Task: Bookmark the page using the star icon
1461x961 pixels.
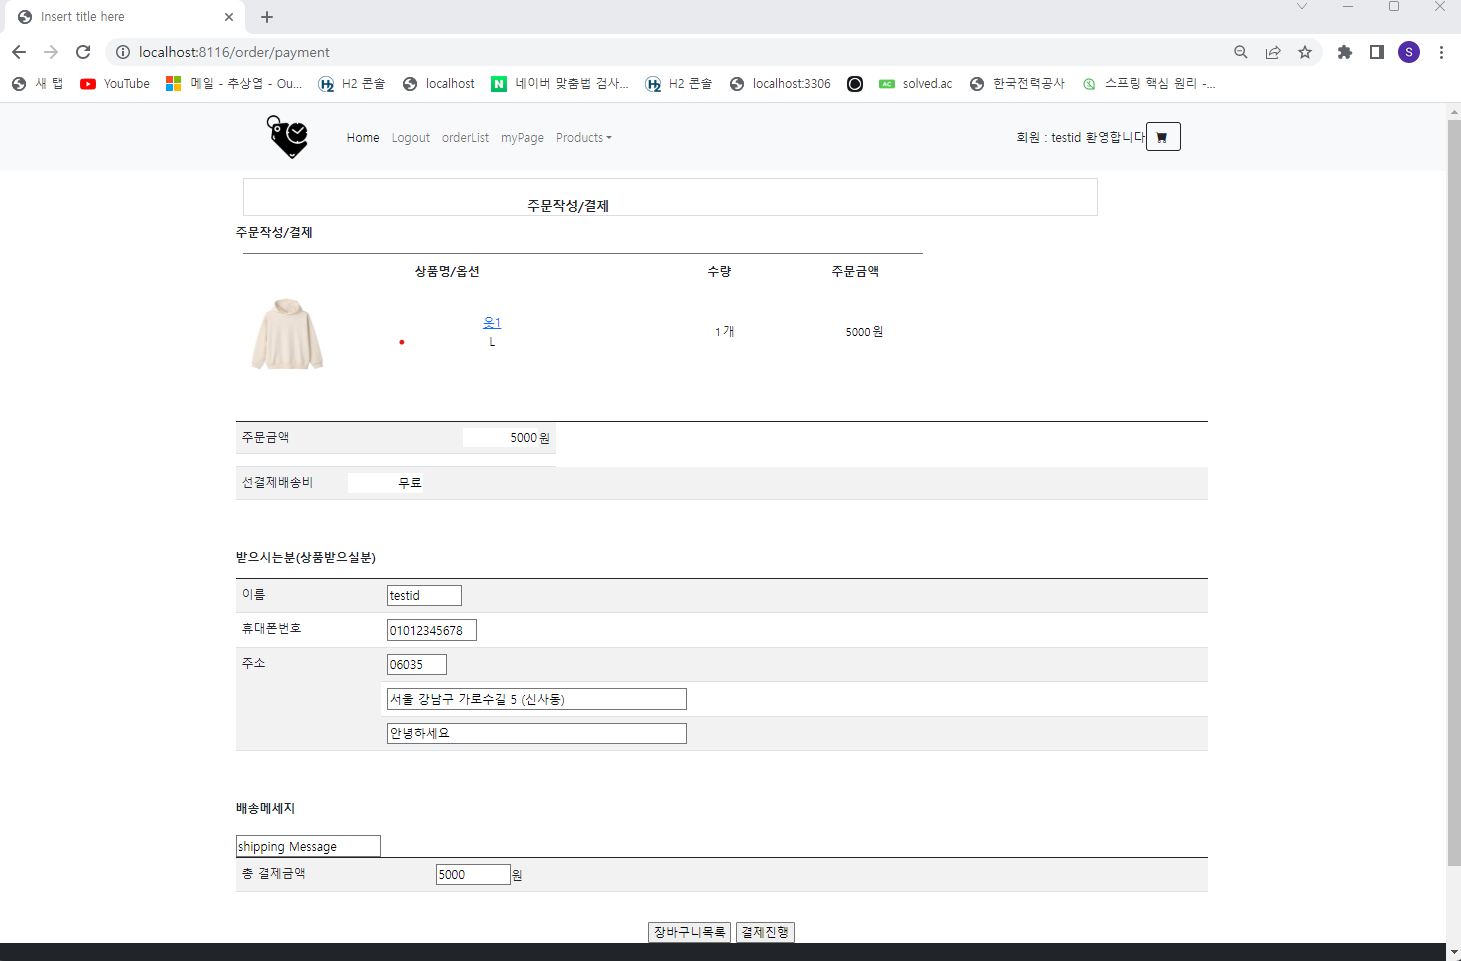Action: [x=1305, y=52]
